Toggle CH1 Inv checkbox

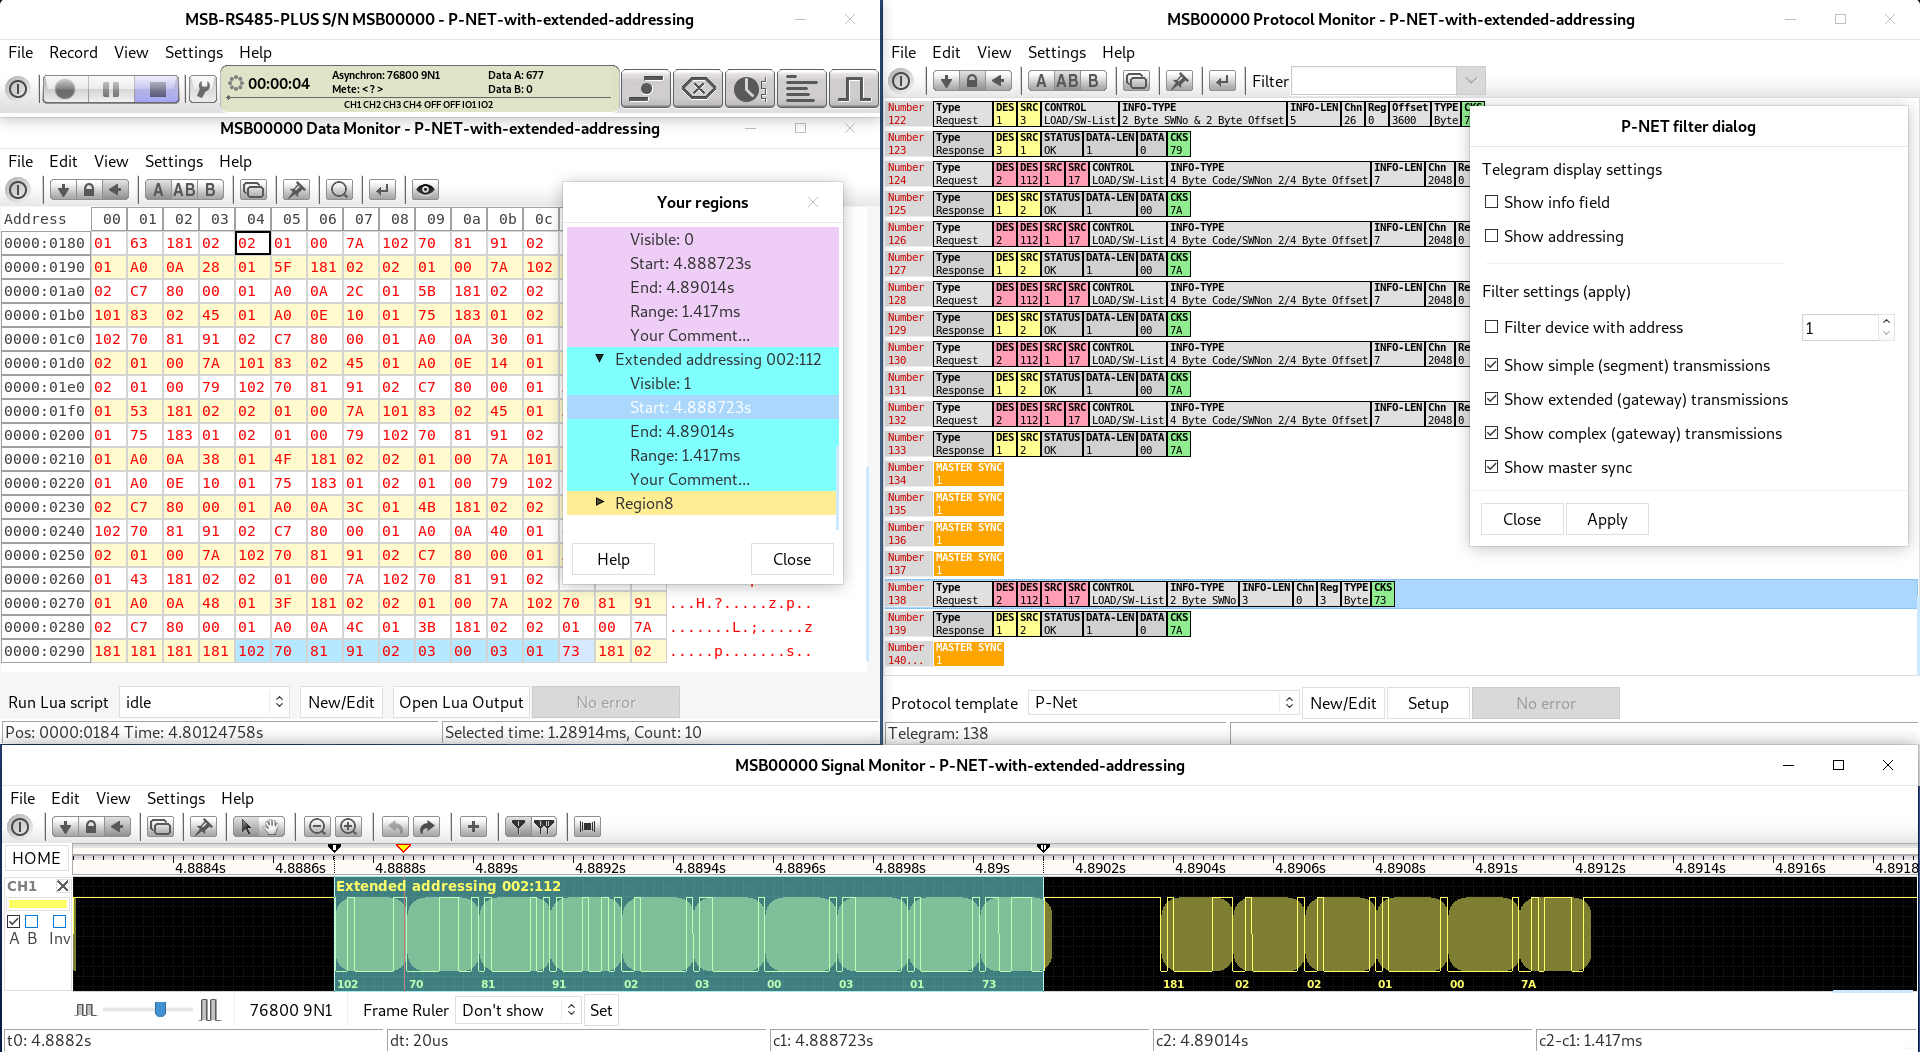(x=59, y=921)
